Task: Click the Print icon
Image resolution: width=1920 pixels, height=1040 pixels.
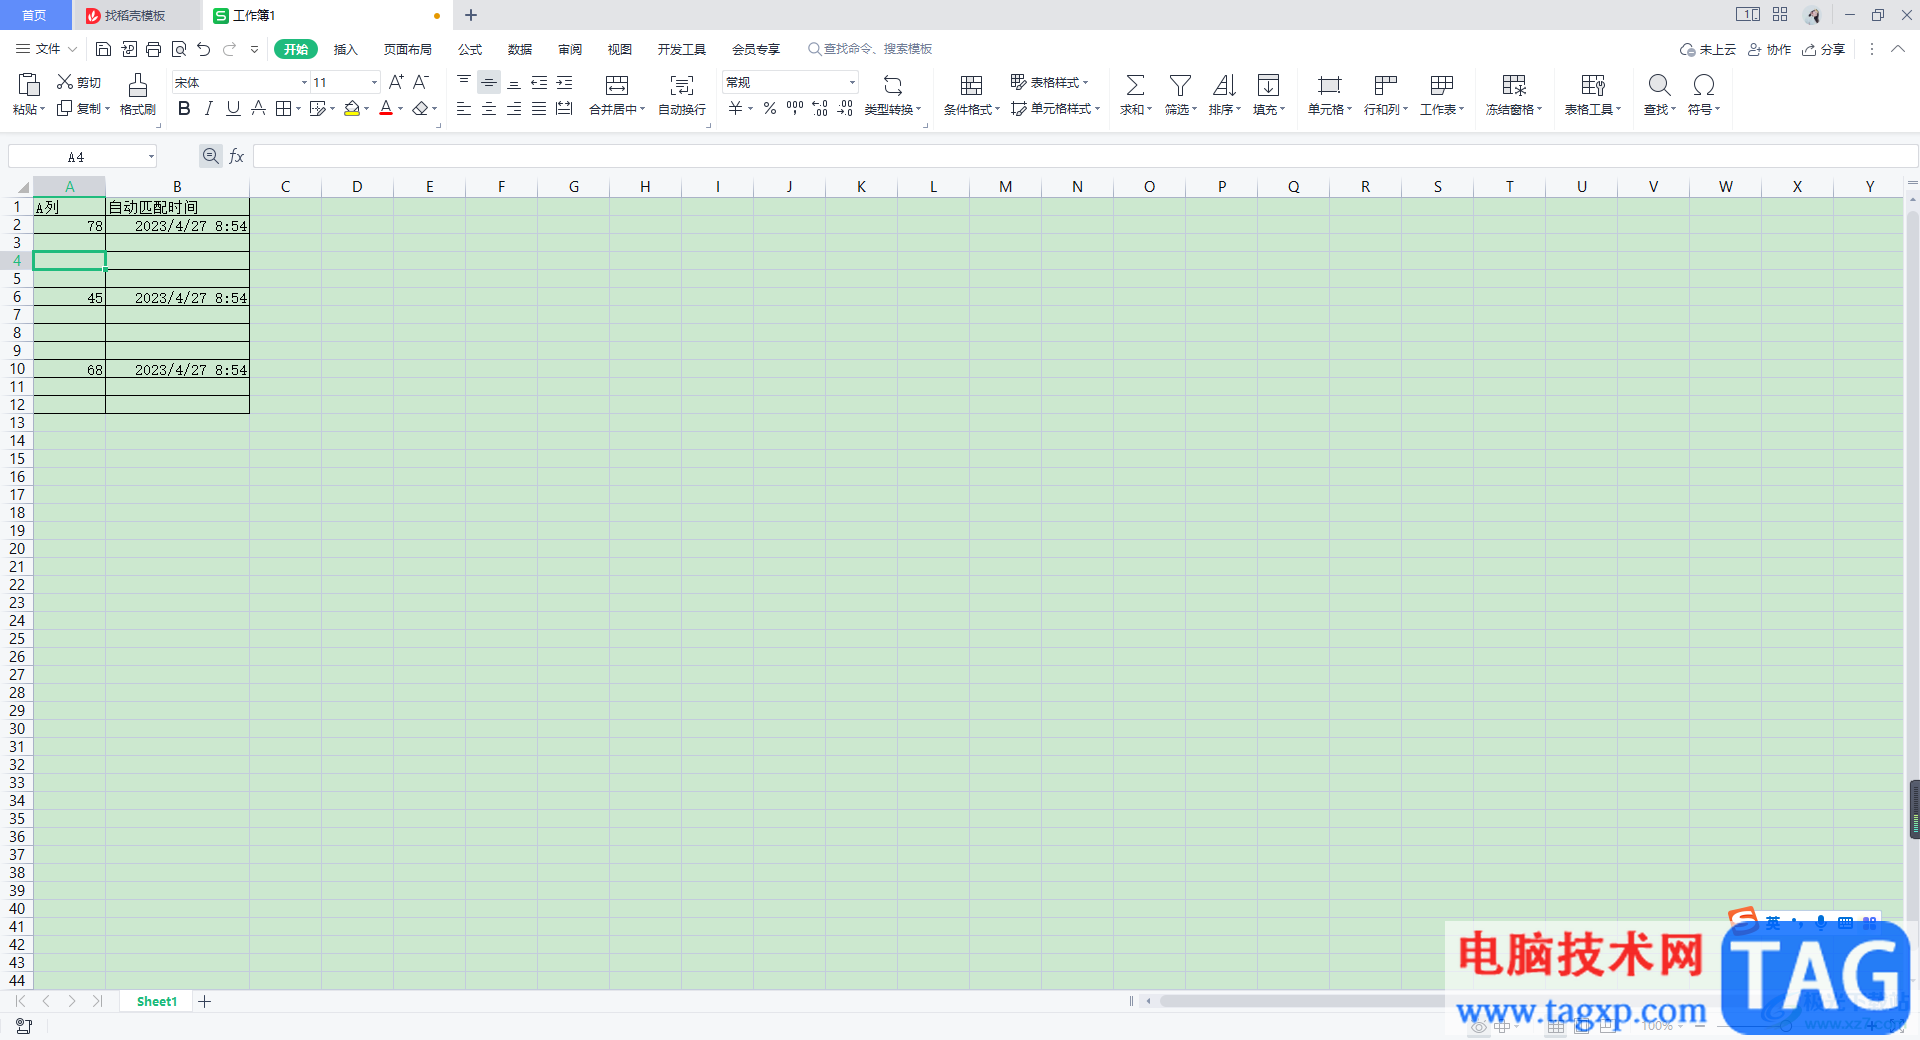Action: 153,49
